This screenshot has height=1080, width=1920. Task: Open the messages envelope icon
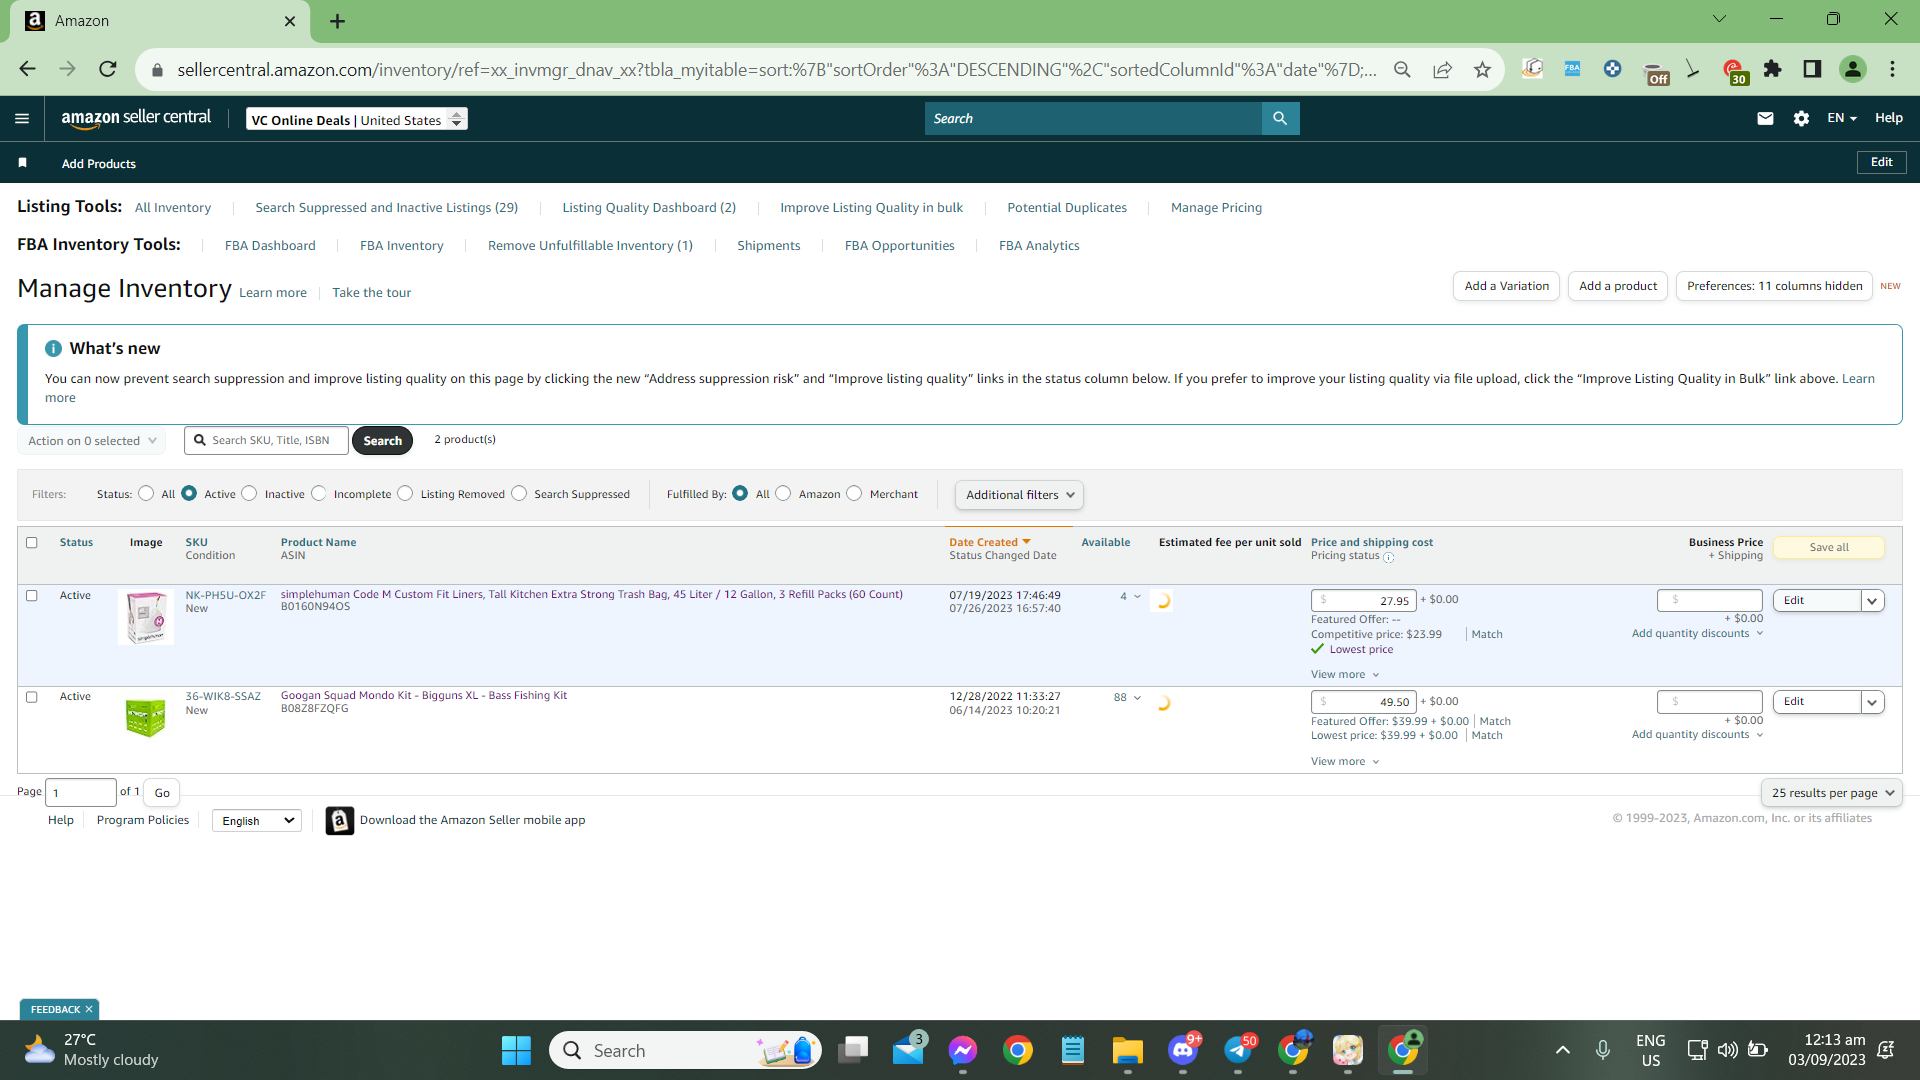1765,118
